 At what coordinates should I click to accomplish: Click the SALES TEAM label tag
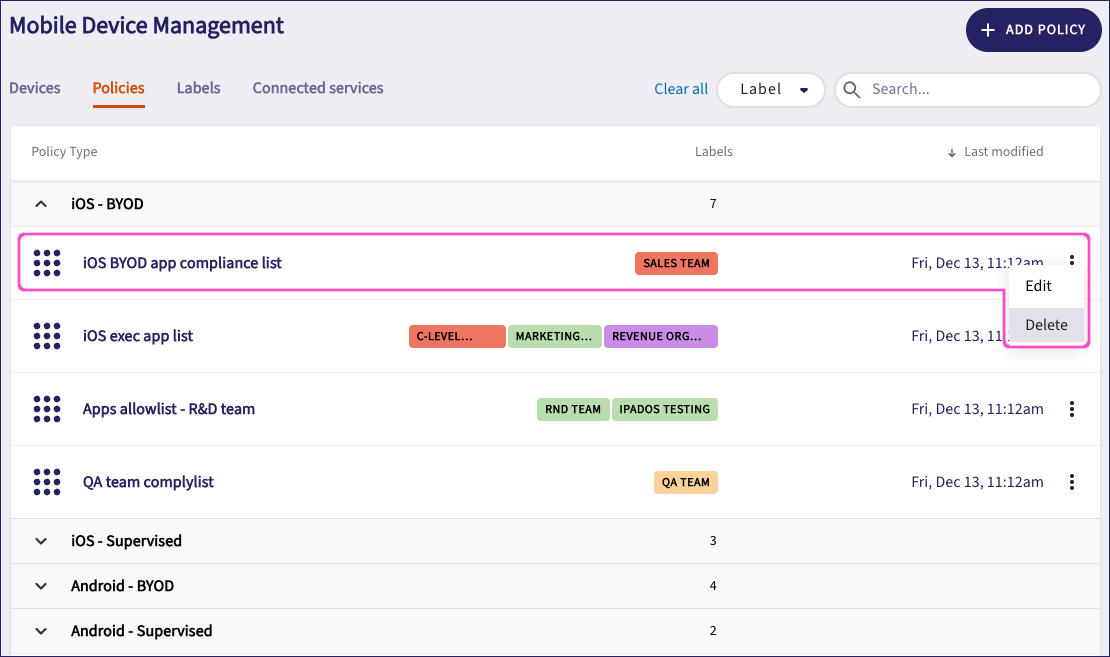coord(676,263)
